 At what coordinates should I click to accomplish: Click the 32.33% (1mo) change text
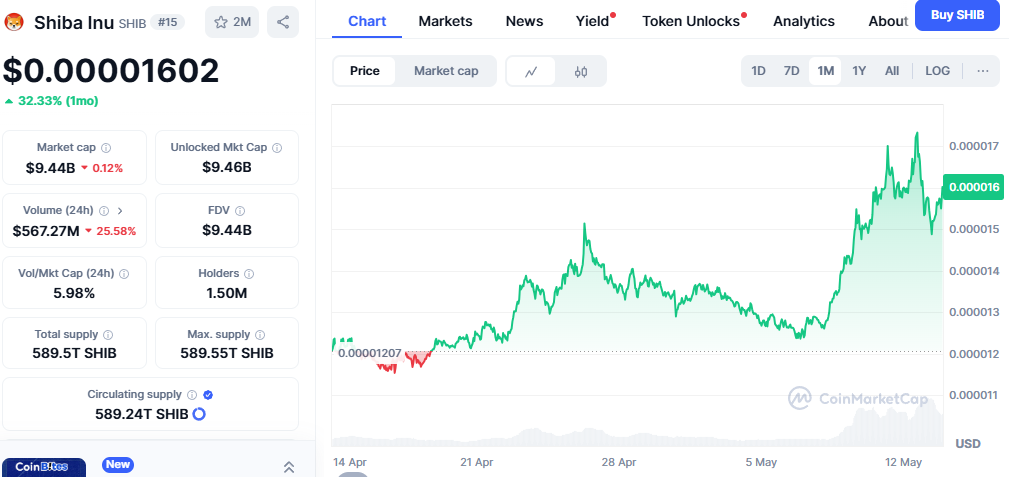click(58, 101)
